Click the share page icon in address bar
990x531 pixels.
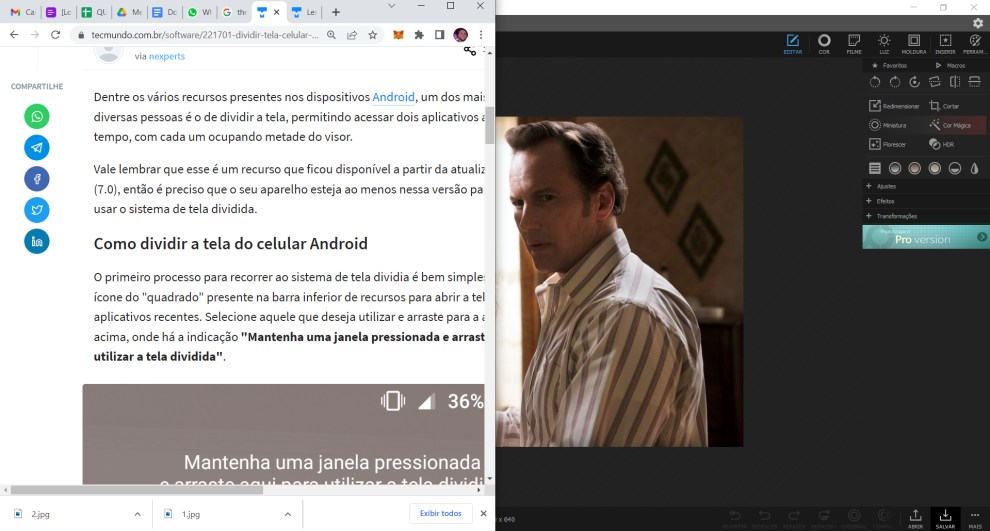pyautogui.click(x=352, y=35)
